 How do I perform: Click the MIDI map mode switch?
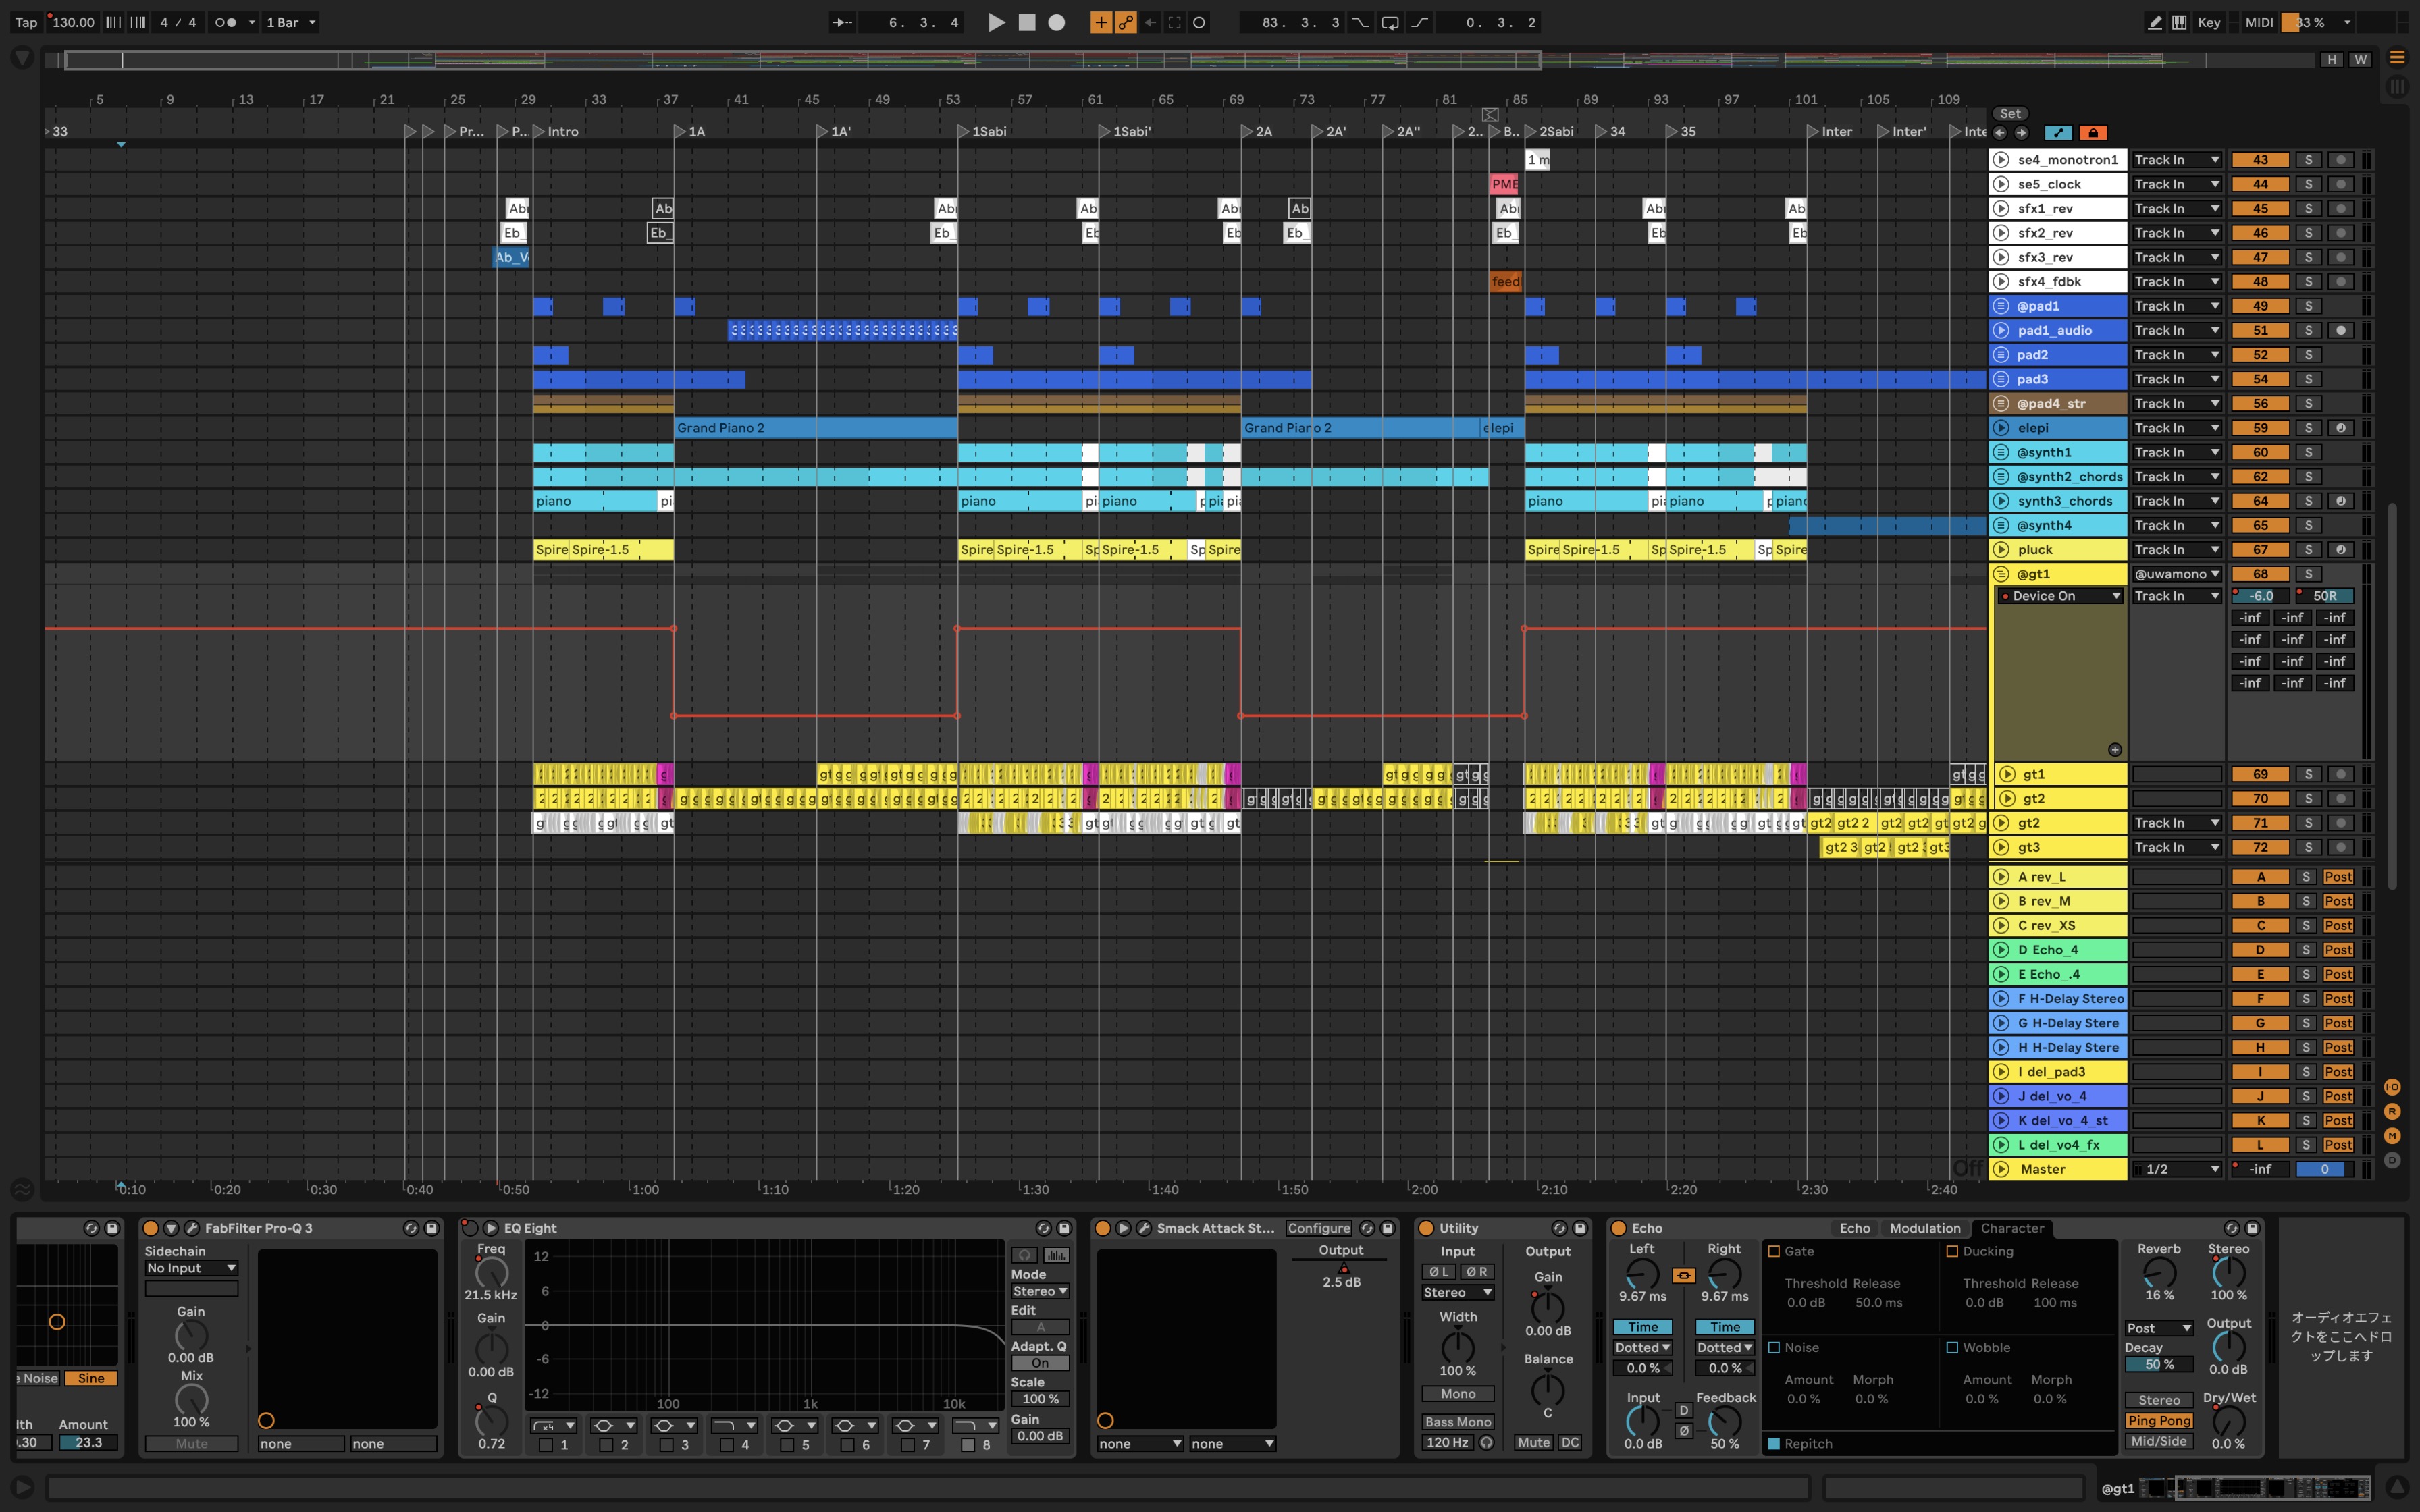[x=2259, y=22]
